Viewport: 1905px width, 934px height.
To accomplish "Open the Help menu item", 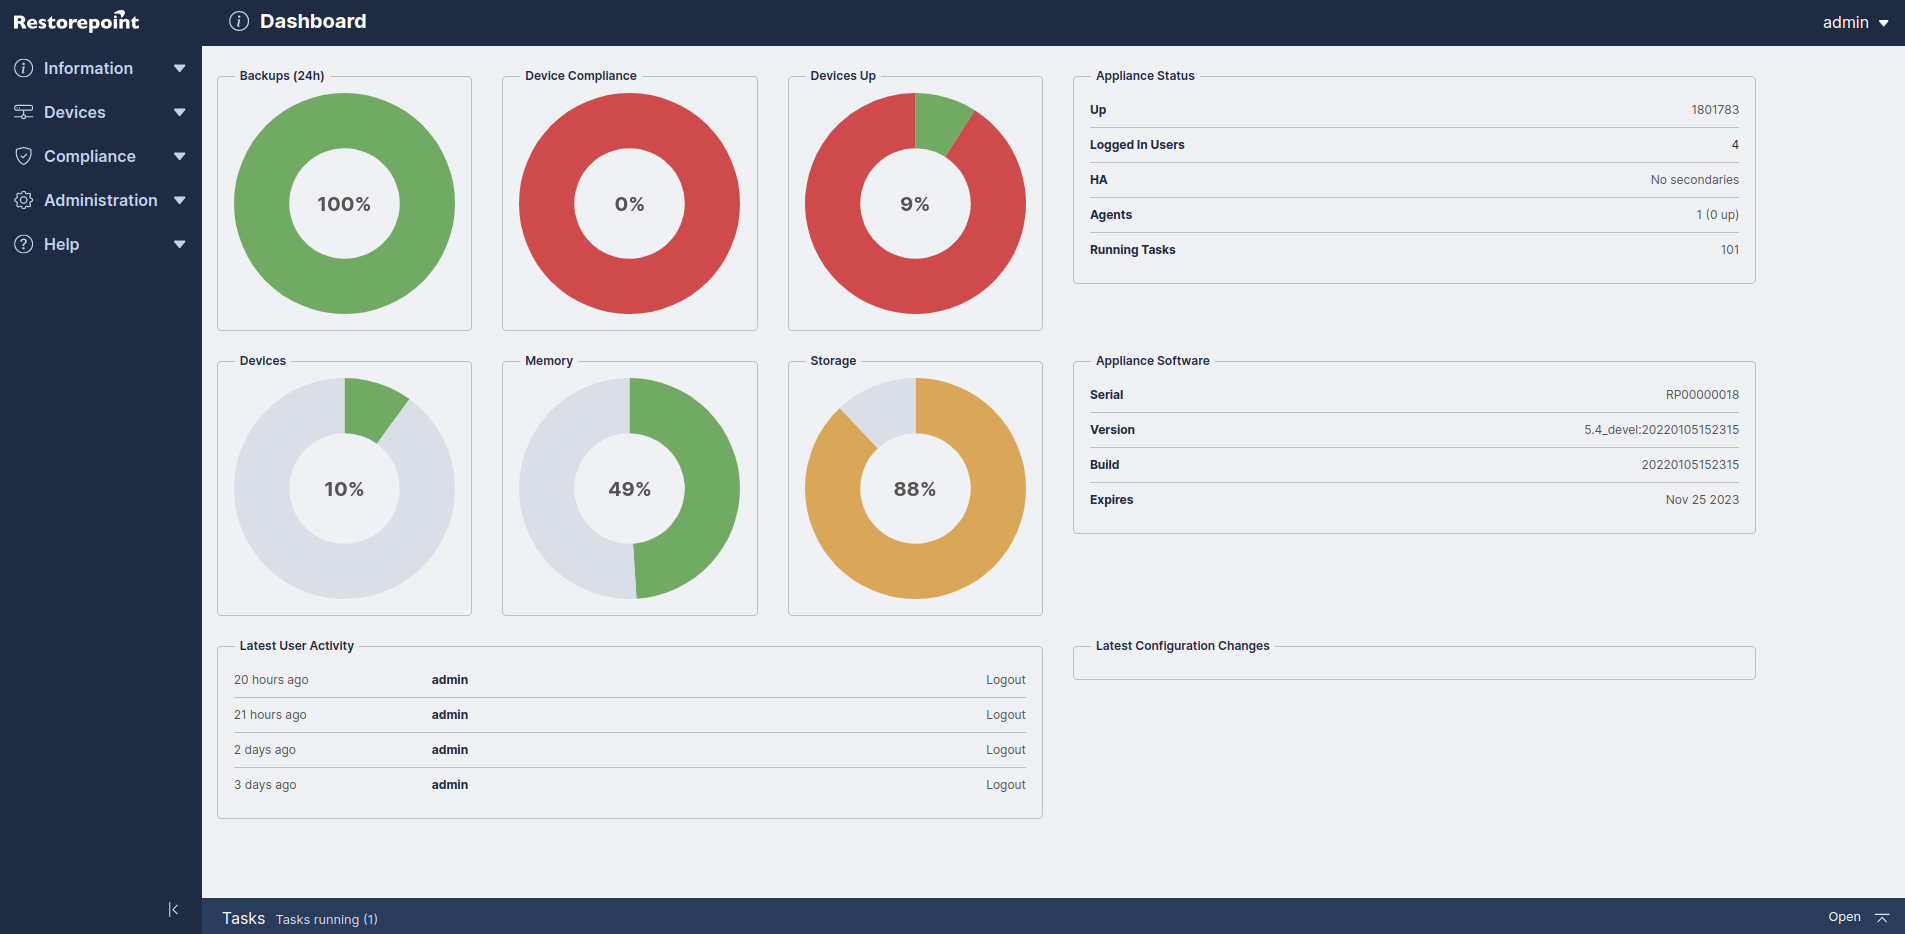I will pos(61,244).
